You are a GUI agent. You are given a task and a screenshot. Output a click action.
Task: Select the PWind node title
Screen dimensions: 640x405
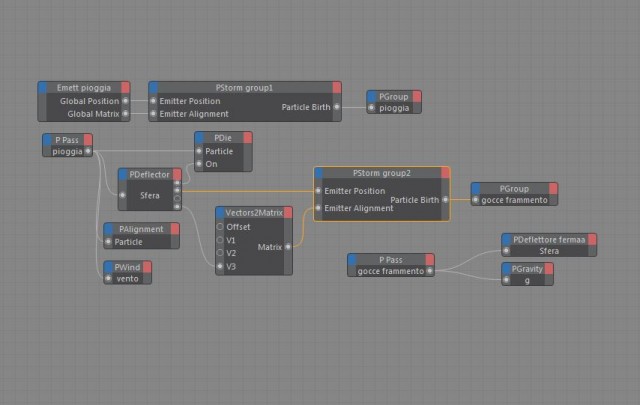[x=127, y=267]
